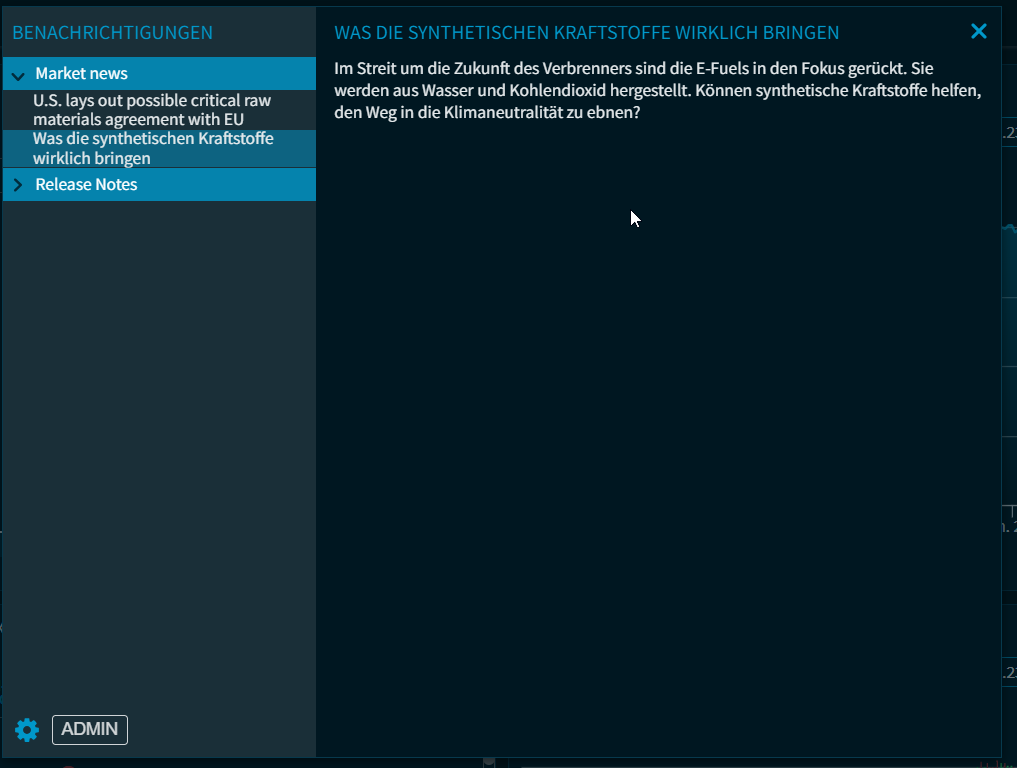Viewport: 1017px width, 768px height.
Task: Click the article paragraph starting with Im Streit
Action: (655, 90)
